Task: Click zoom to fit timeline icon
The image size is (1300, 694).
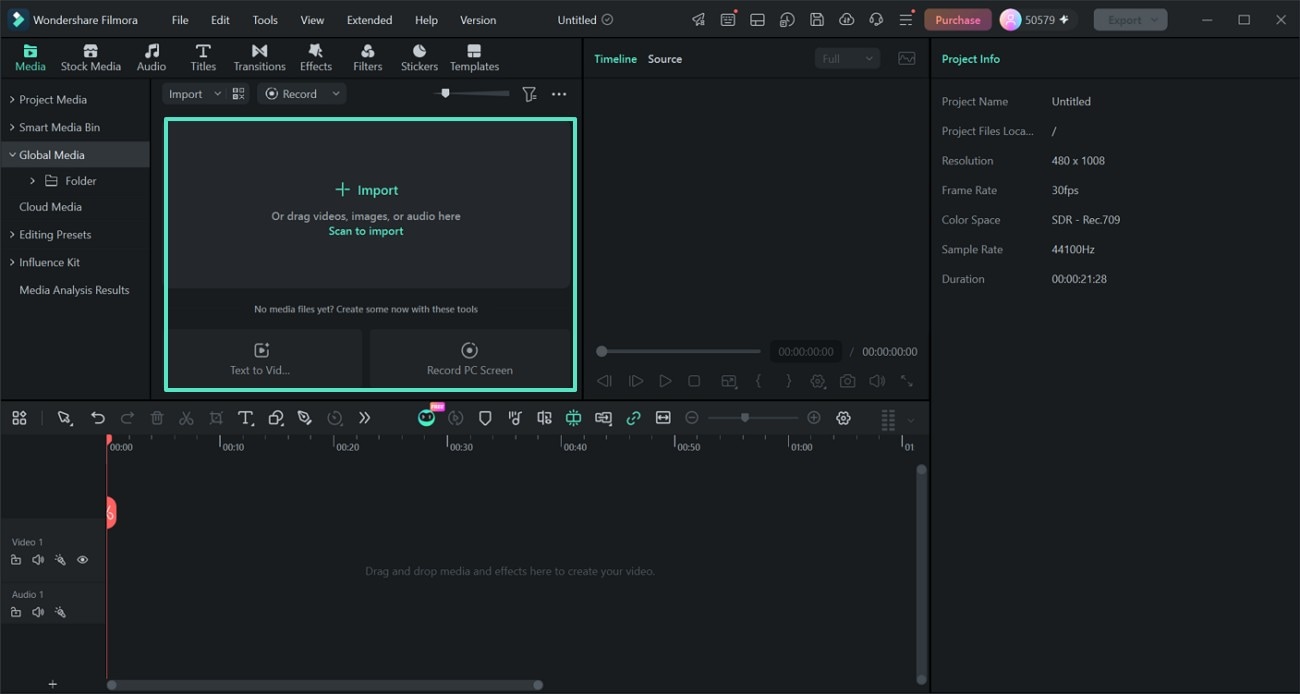Action: coord(663,418)
